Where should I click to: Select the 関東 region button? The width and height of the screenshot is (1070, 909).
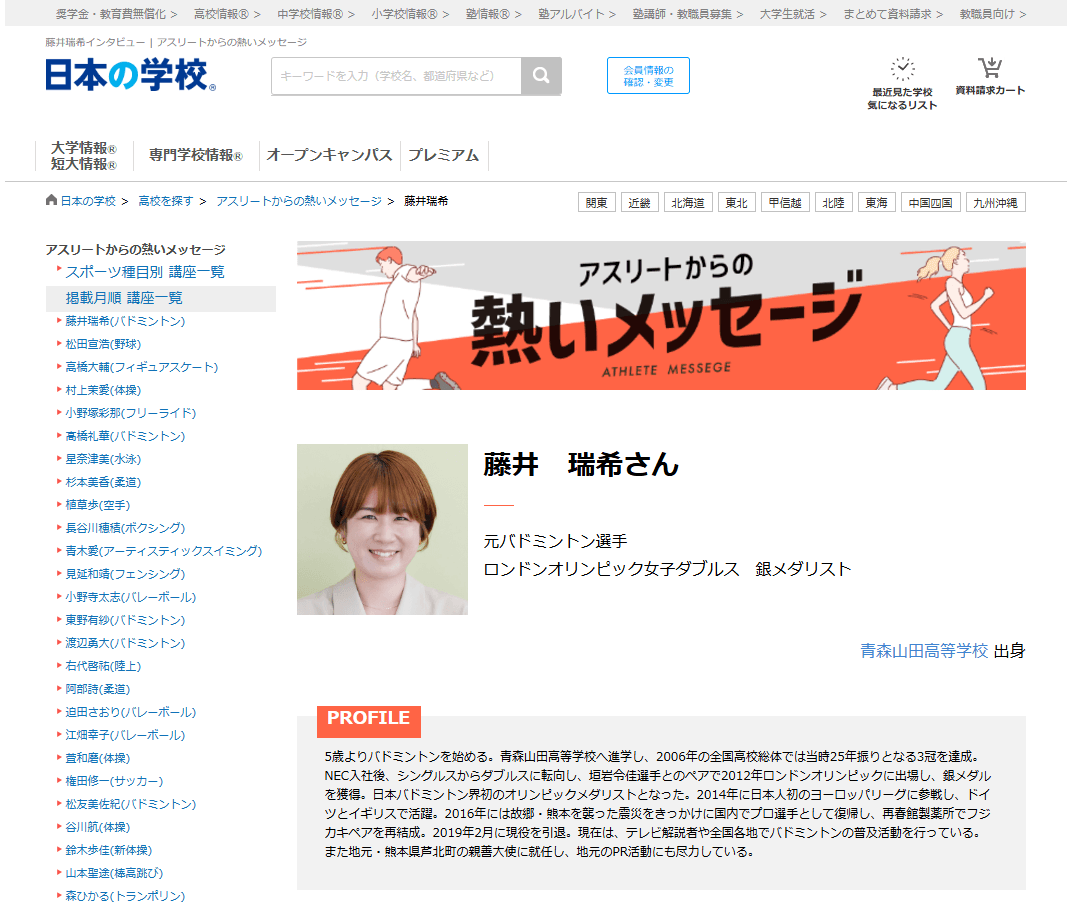coord(596,201)
